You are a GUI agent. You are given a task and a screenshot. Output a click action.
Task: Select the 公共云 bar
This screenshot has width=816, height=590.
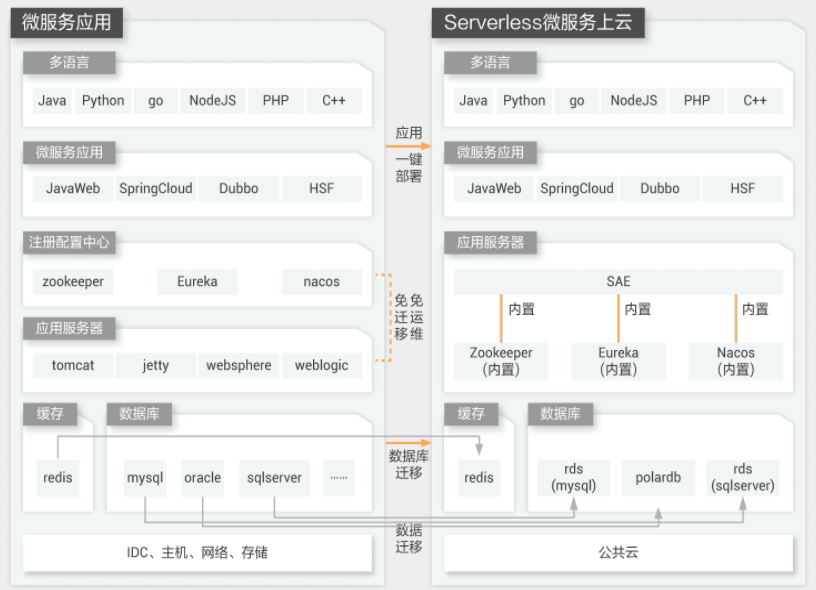pos(618,553)
